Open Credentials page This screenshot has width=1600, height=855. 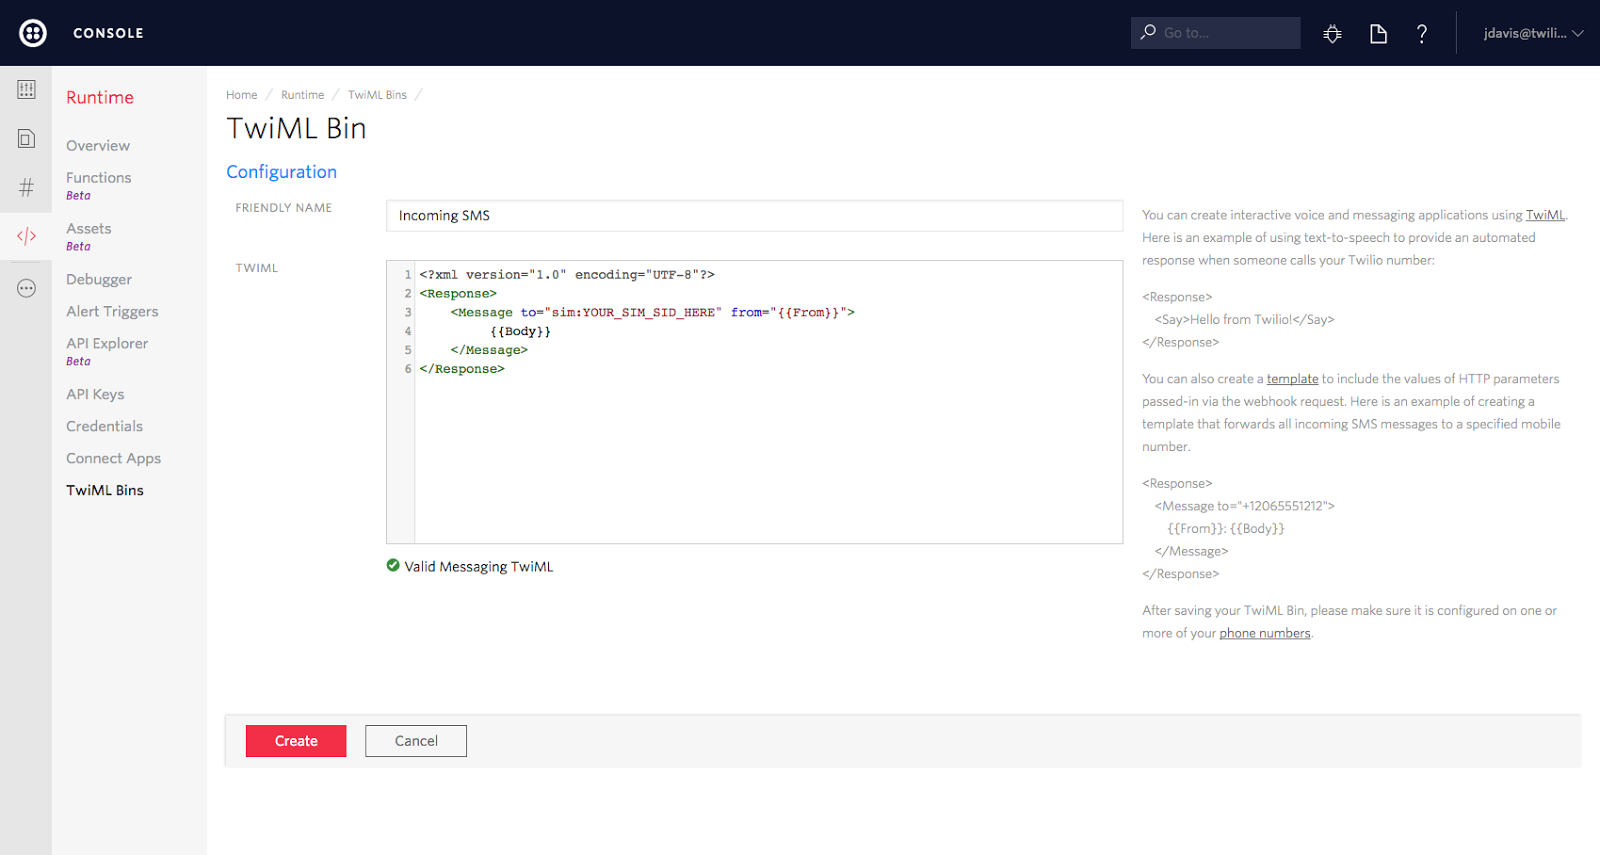104,426
